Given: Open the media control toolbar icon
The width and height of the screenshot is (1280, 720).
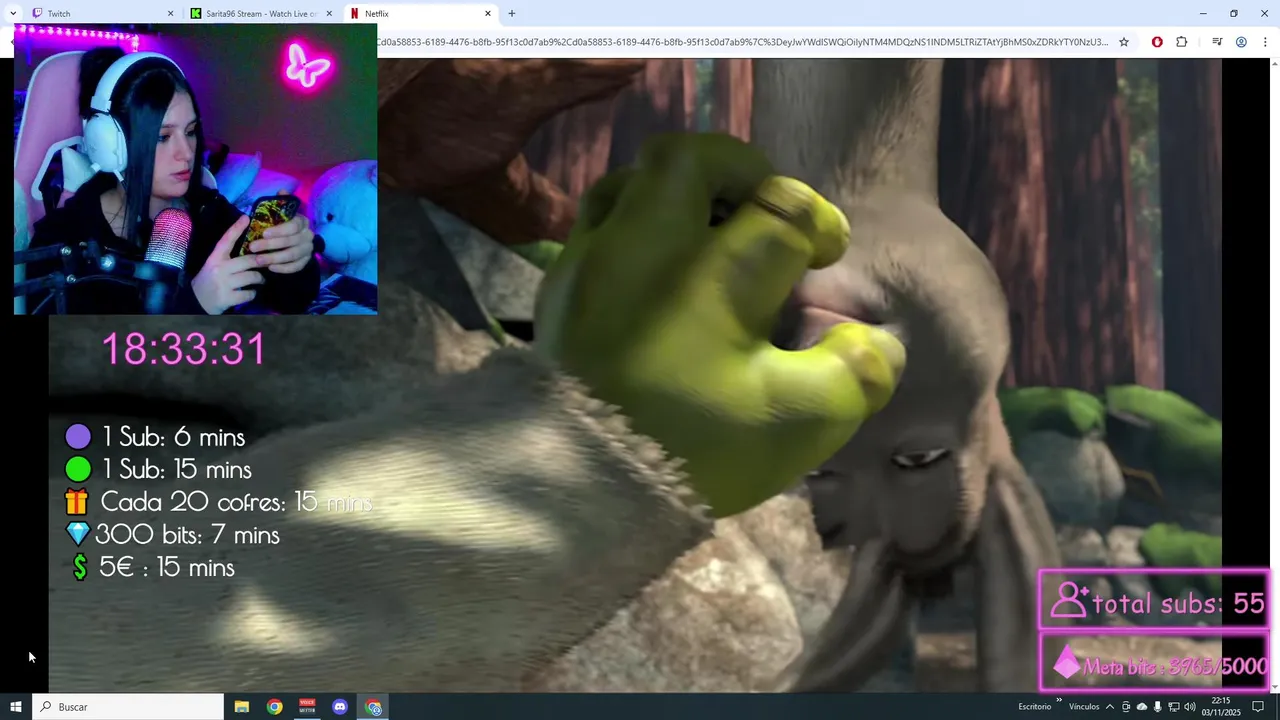Looking at the screenshot, I should click(x=1217, y=42).
